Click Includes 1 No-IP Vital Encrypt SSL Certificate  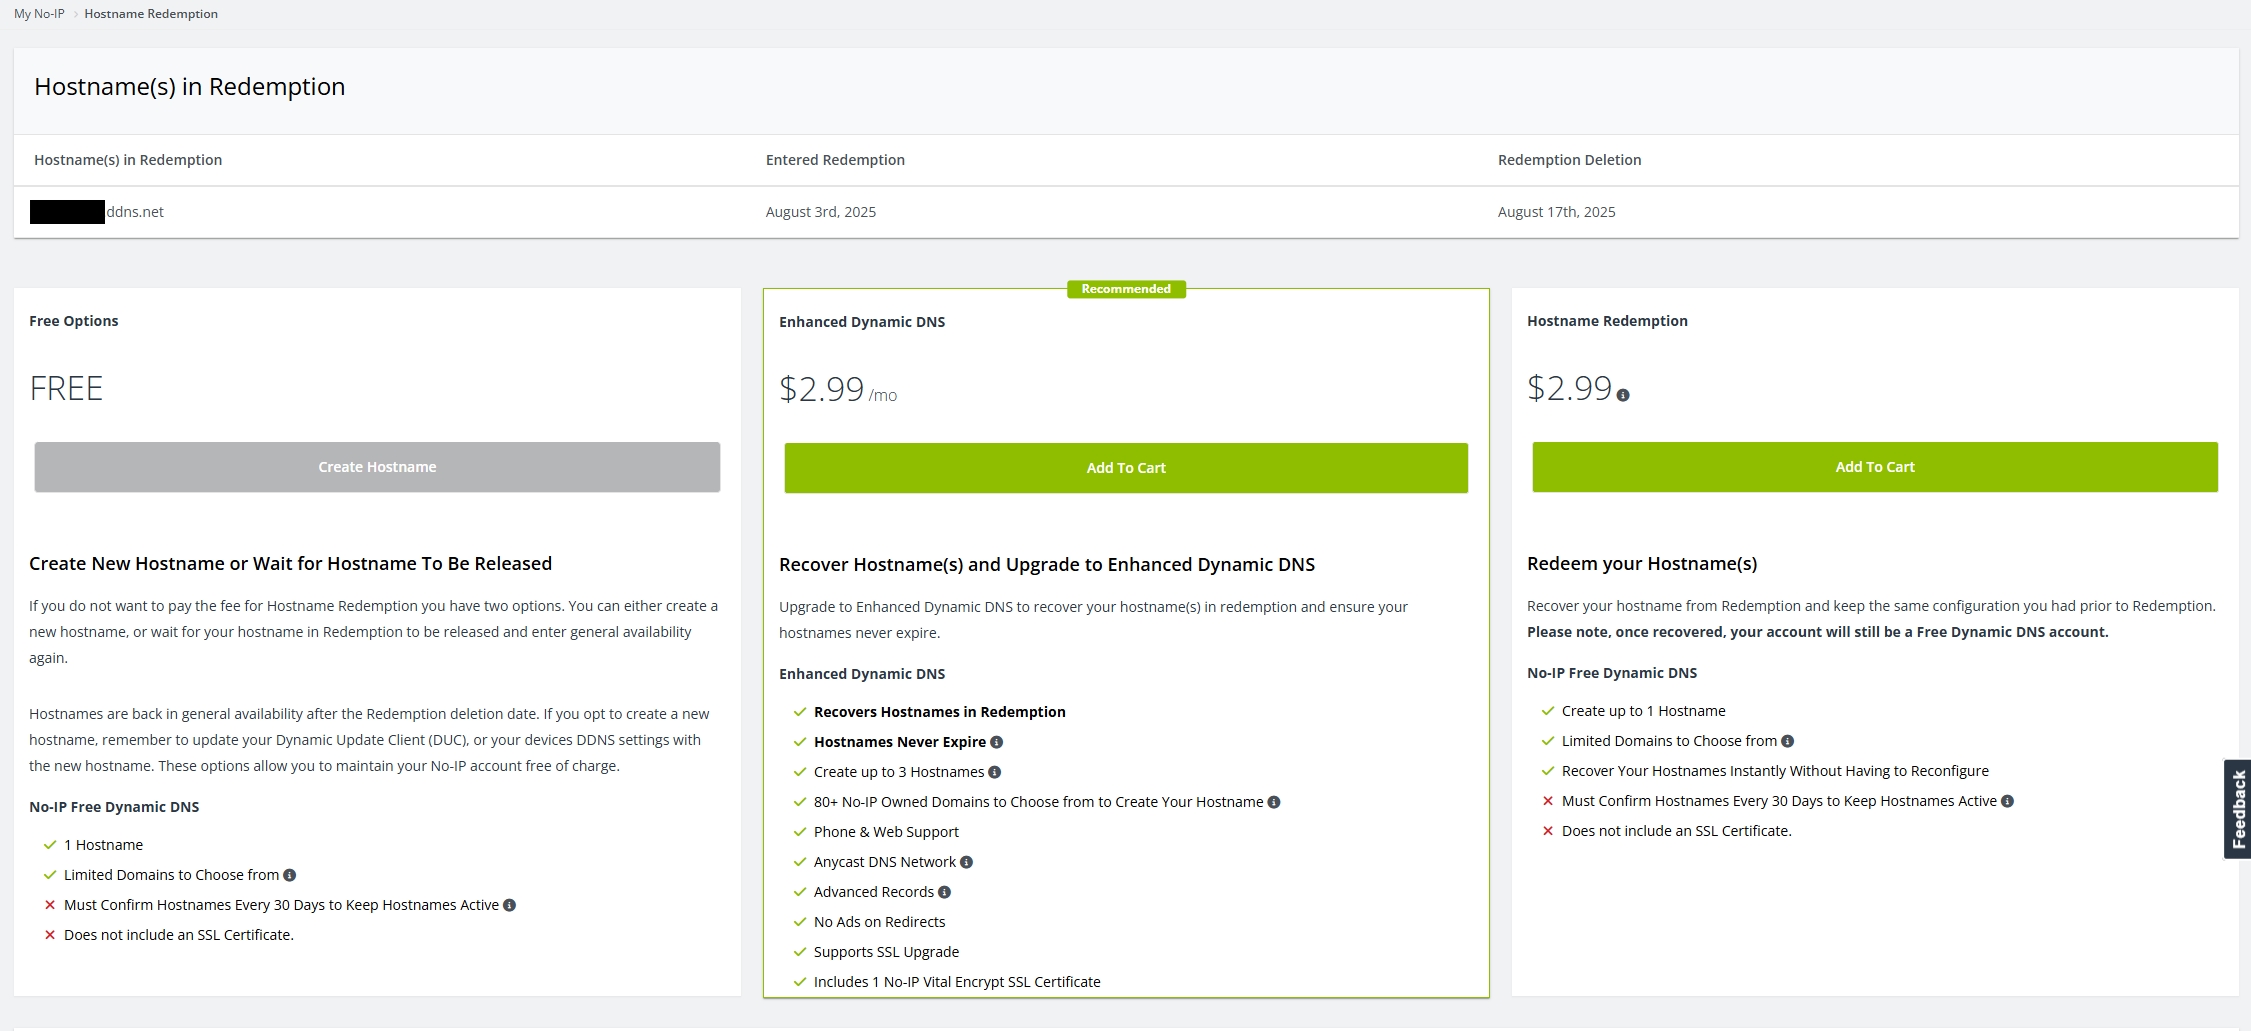pos(957,982)
